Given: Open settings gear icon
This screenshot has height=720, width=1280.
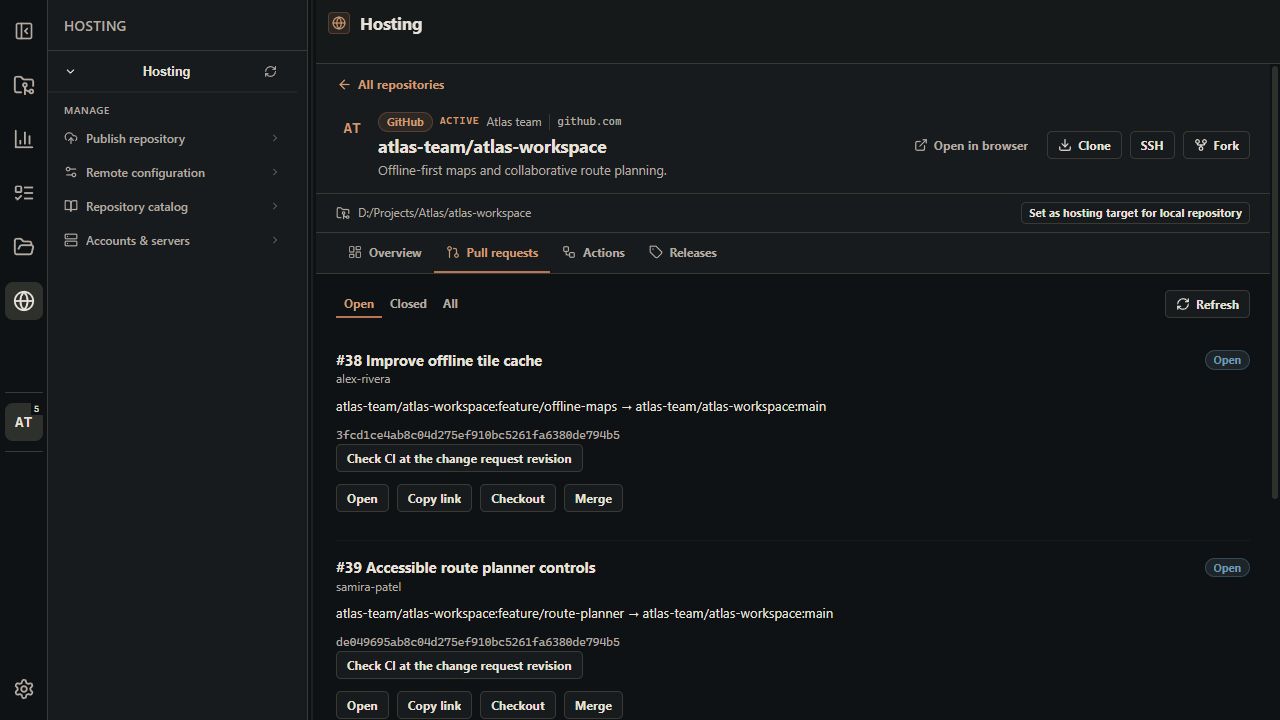Looking at the screenshot, I should point(24,689).
